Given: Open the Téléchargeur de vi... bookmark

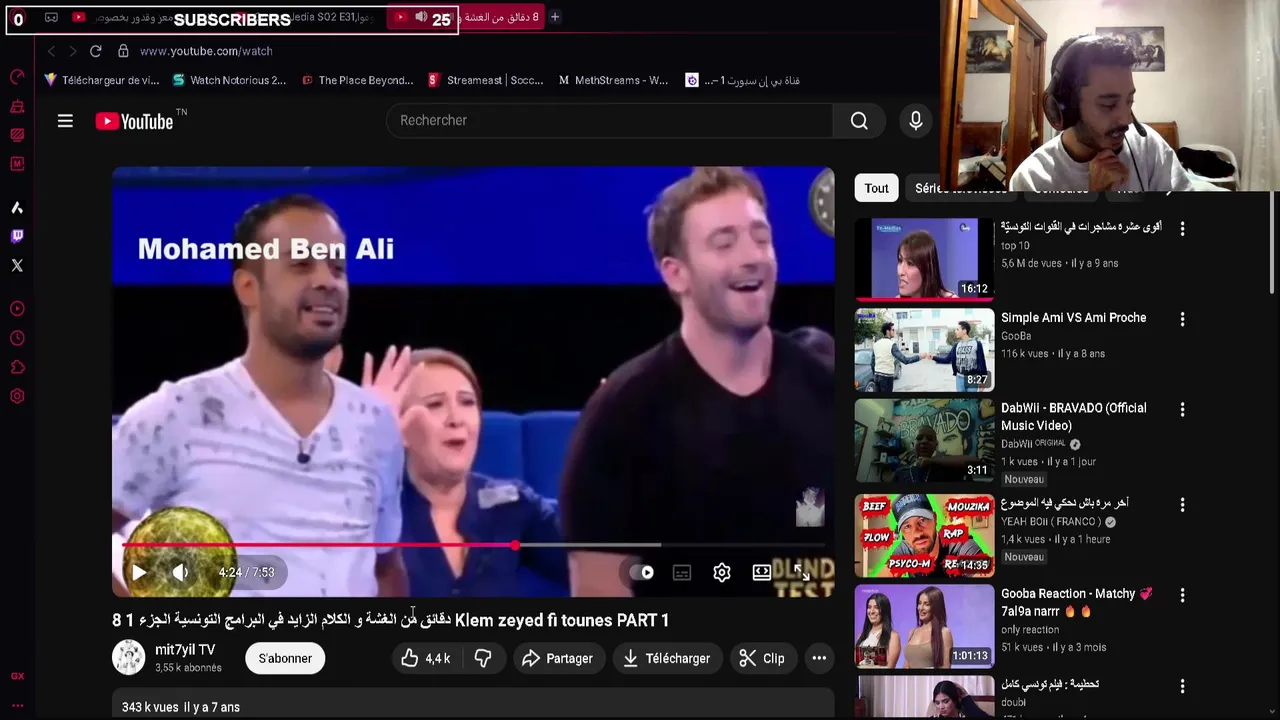Looking at the screenshot, I should (102, 80).
